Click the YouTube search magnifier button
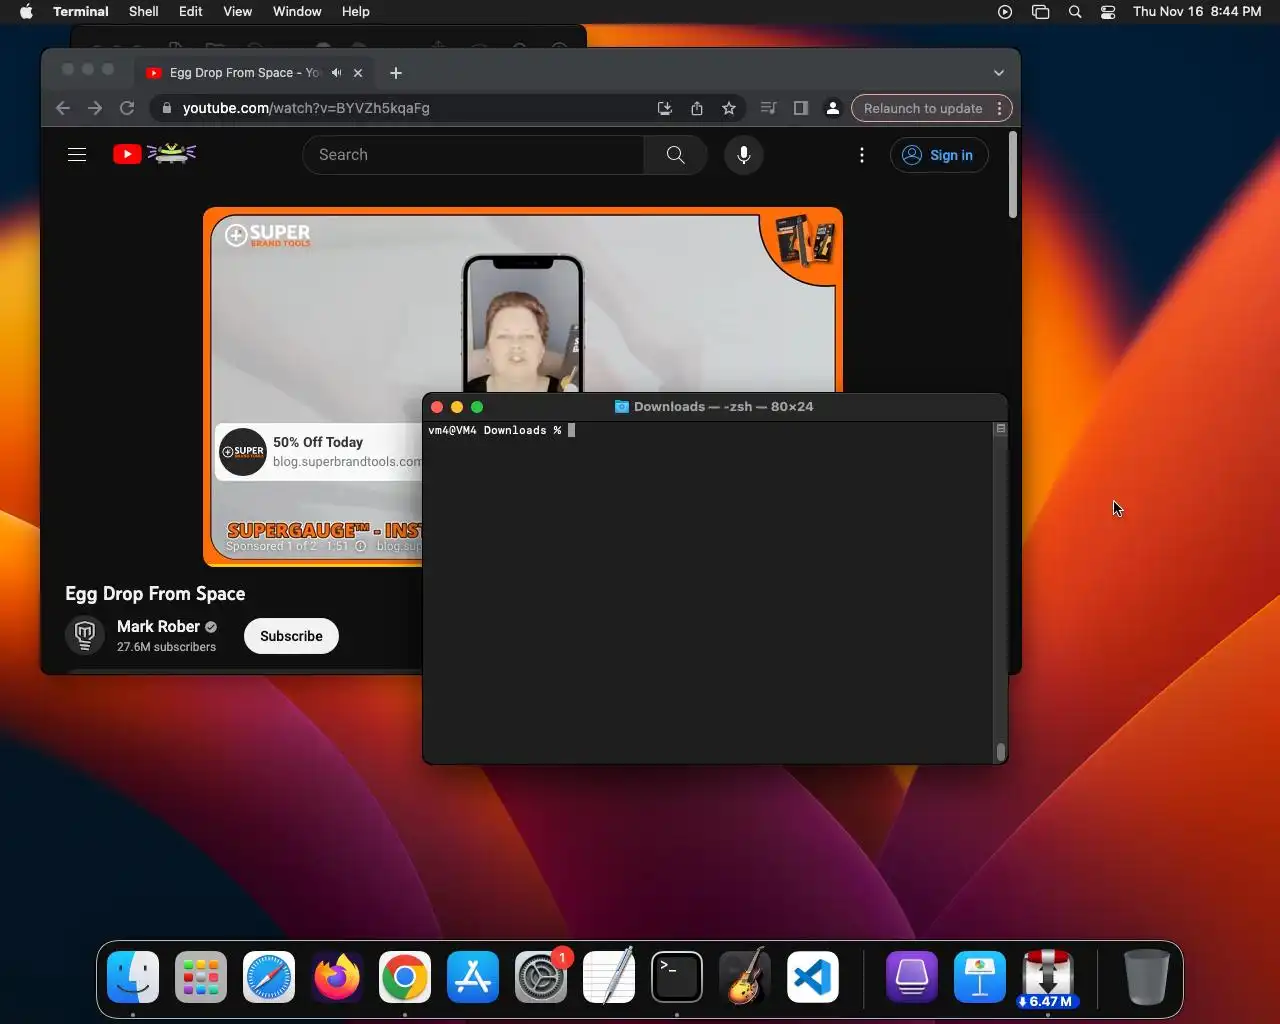This screenshot has height=1024, width=1280. [x=676, y=155]
